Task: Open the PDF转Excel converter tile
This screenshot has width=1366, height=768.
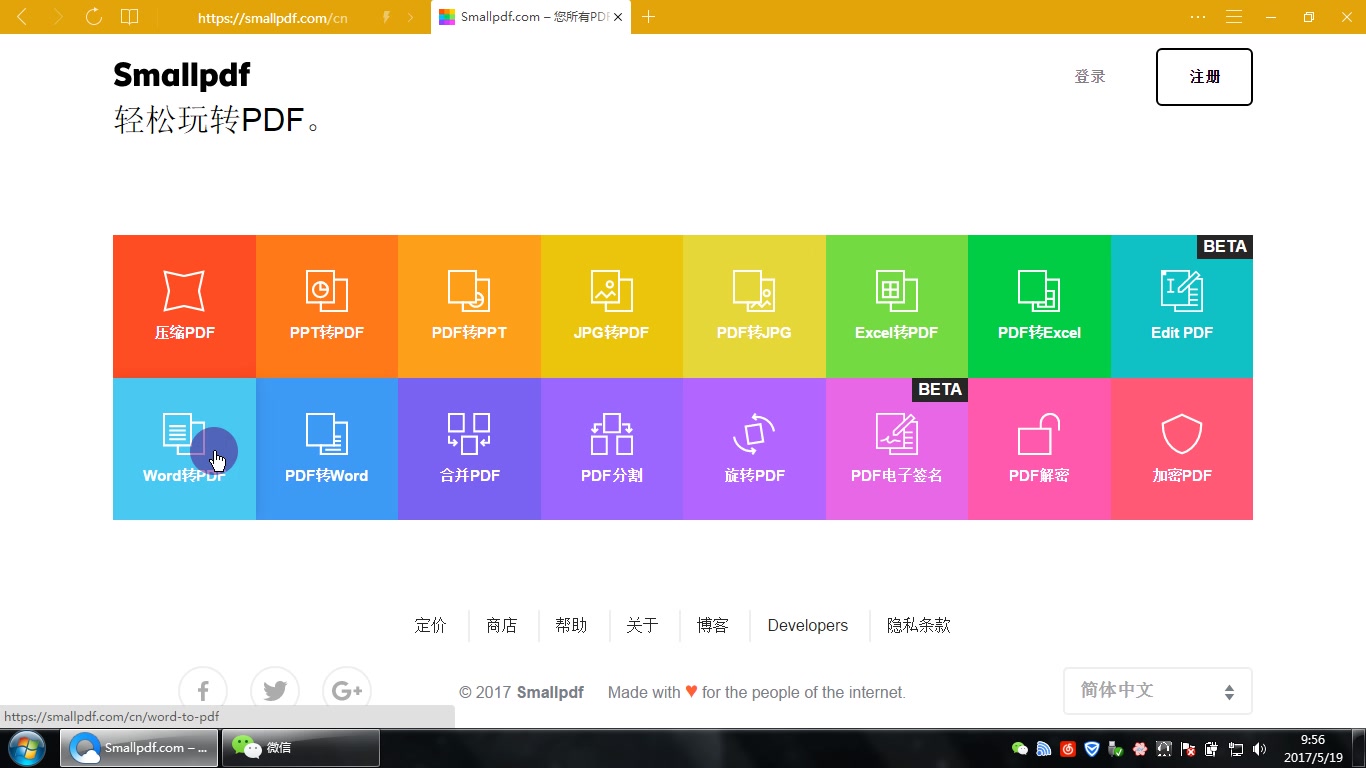Action: click(x=1039, y=306)
